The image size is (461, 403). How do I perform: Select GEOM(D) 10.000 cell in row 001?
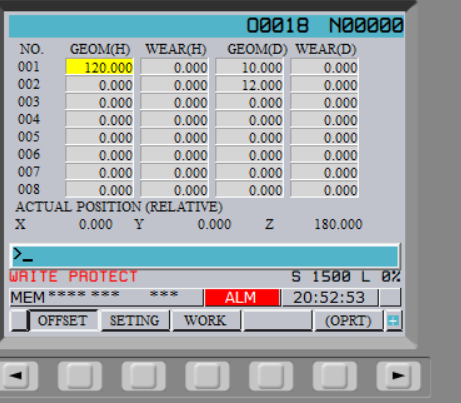(250, 67)
